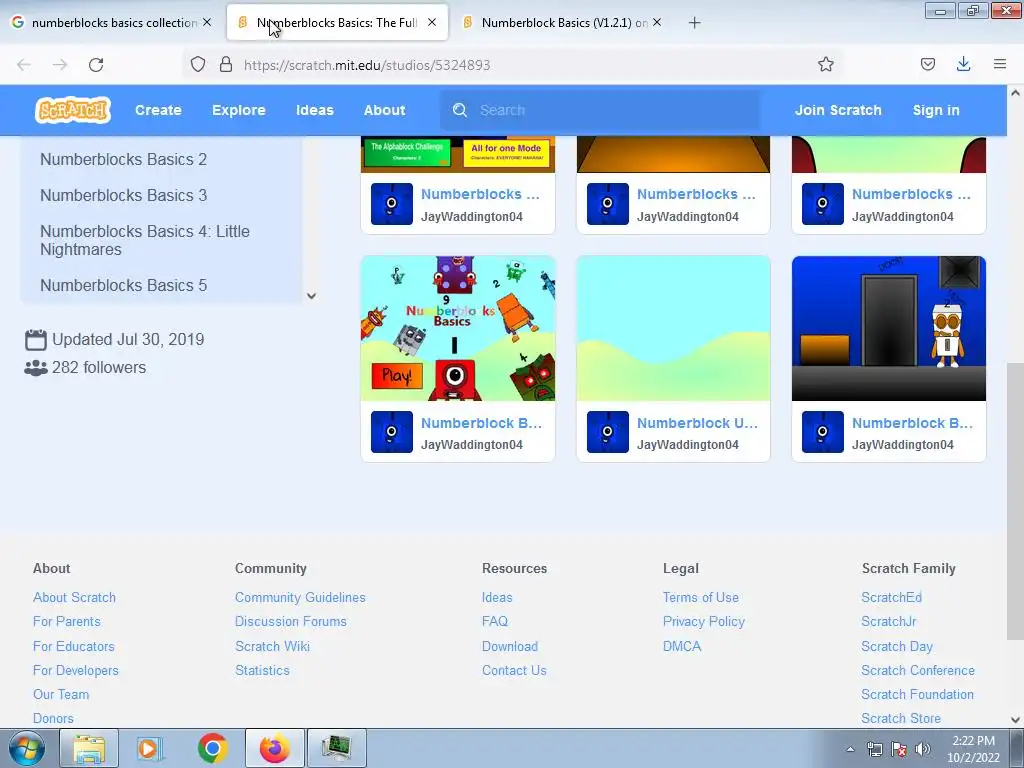Image resolution: width=1024 pixels, height=768 pixels.
Task: Select text 'Numberblocks Basics 4: Little Nightmares'
Action: 145,240
